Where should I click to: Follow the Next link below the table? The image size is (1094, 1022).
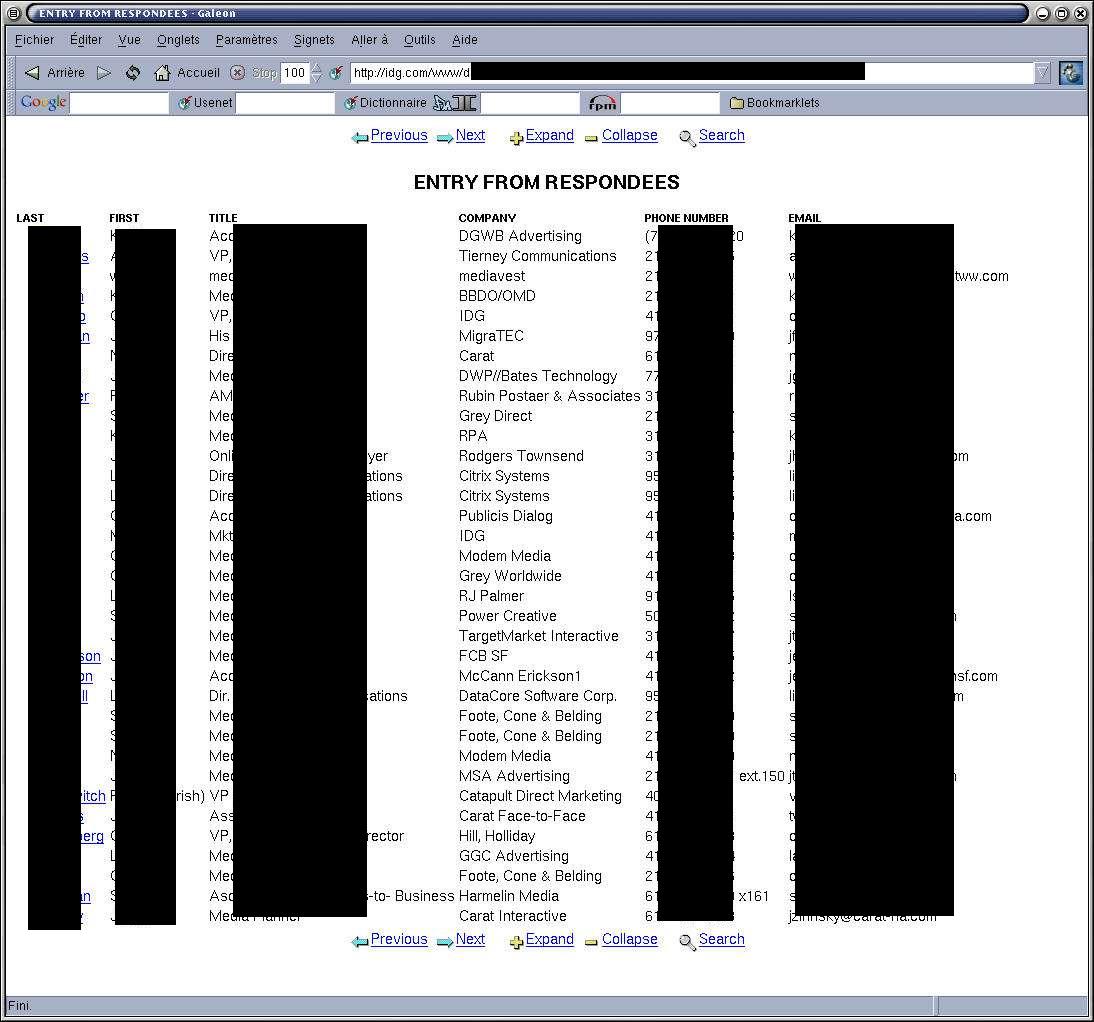pos(470,939)
